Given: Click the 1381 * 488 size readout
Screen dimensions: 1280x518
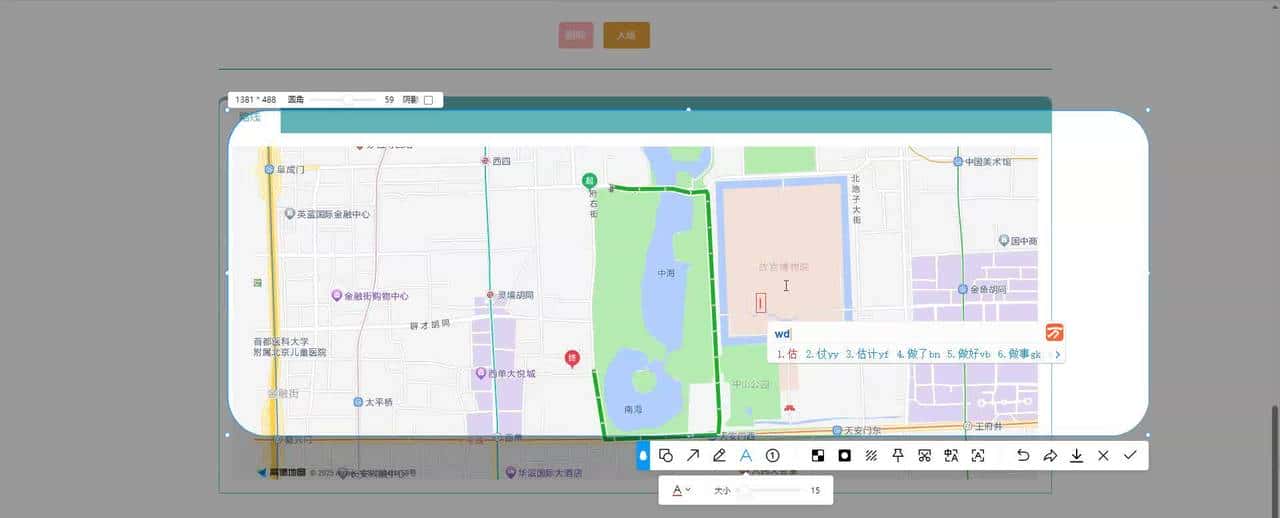Looking at the screenshot, I should point(254,100).
